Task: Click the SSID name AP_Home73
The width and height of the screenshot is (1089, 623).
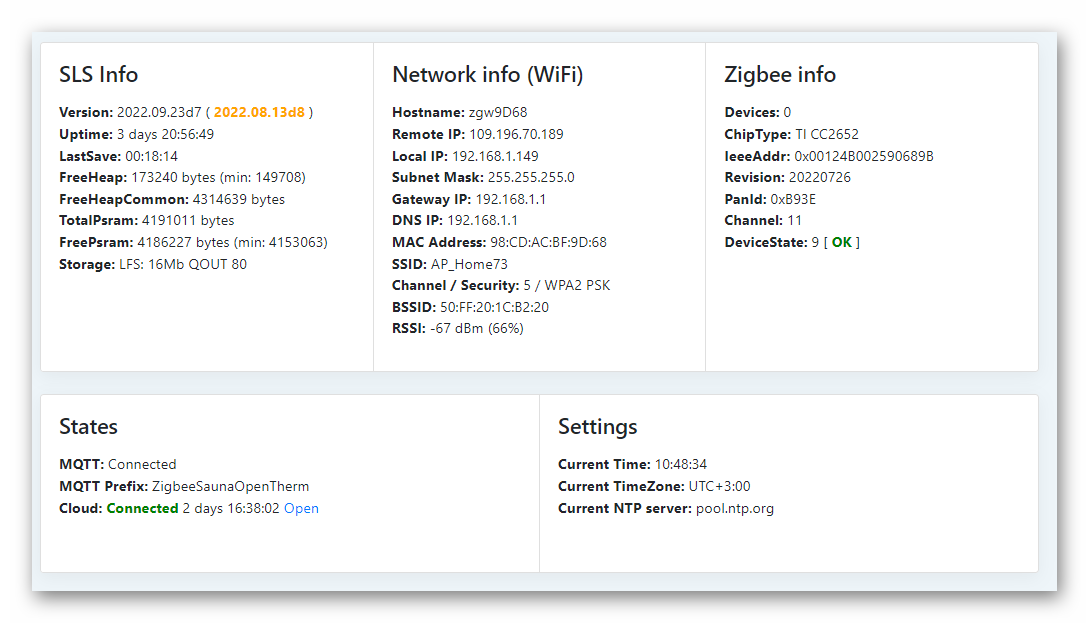Action: click(469, 264)
